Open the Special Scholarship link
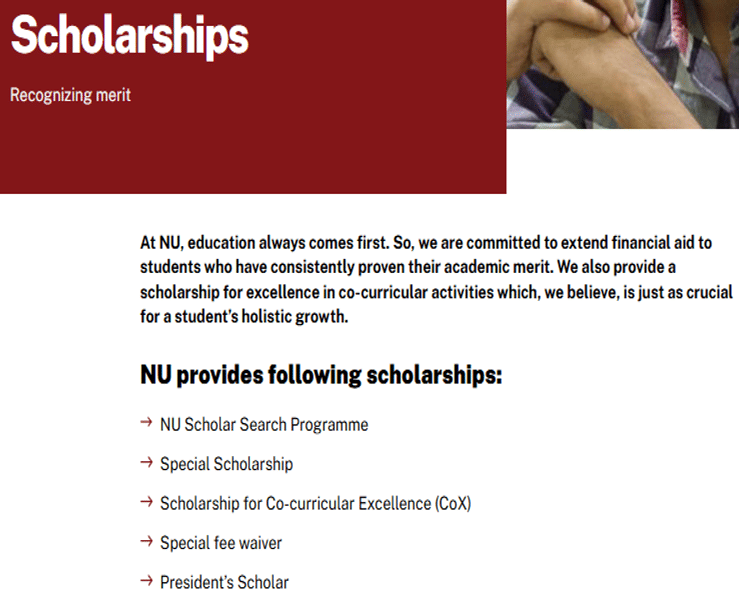The width and height of the screenshot is (739, 602). 226,464
